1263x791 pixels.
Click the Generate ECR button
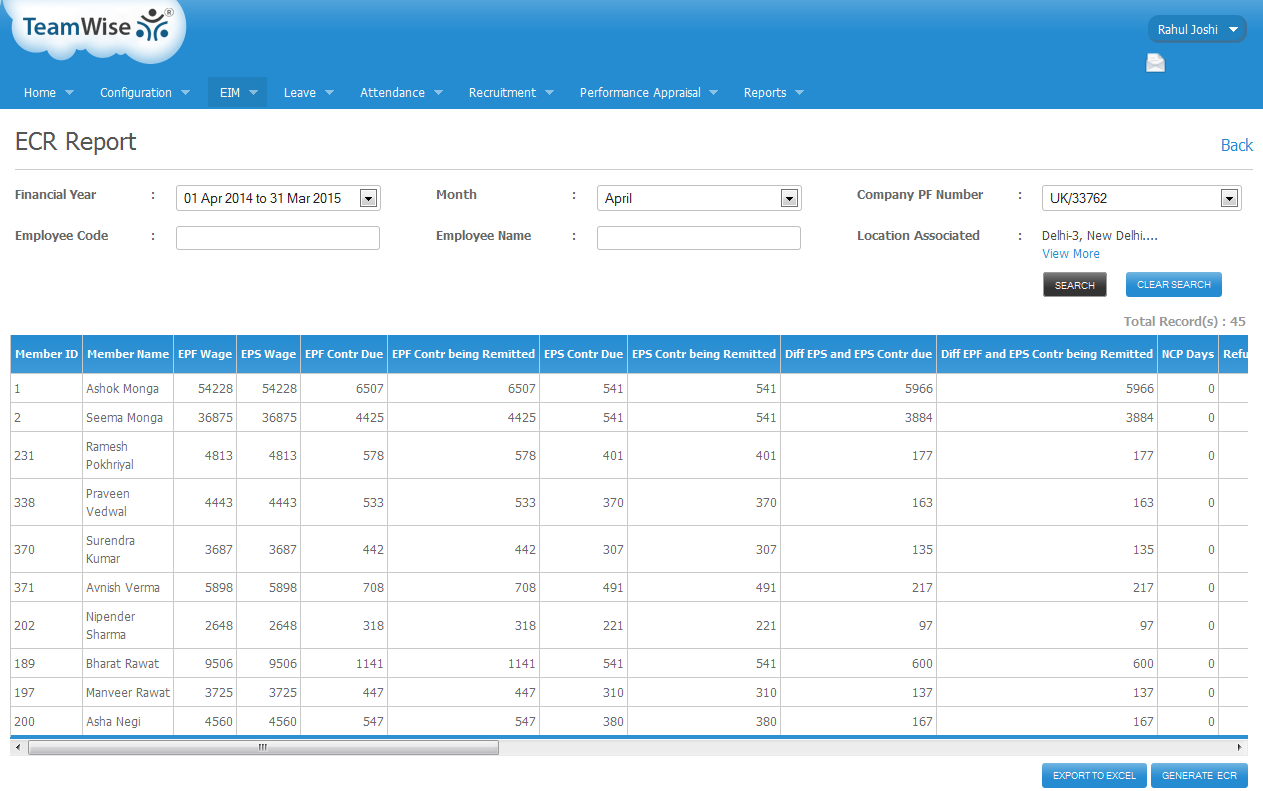coord(1199,776)
